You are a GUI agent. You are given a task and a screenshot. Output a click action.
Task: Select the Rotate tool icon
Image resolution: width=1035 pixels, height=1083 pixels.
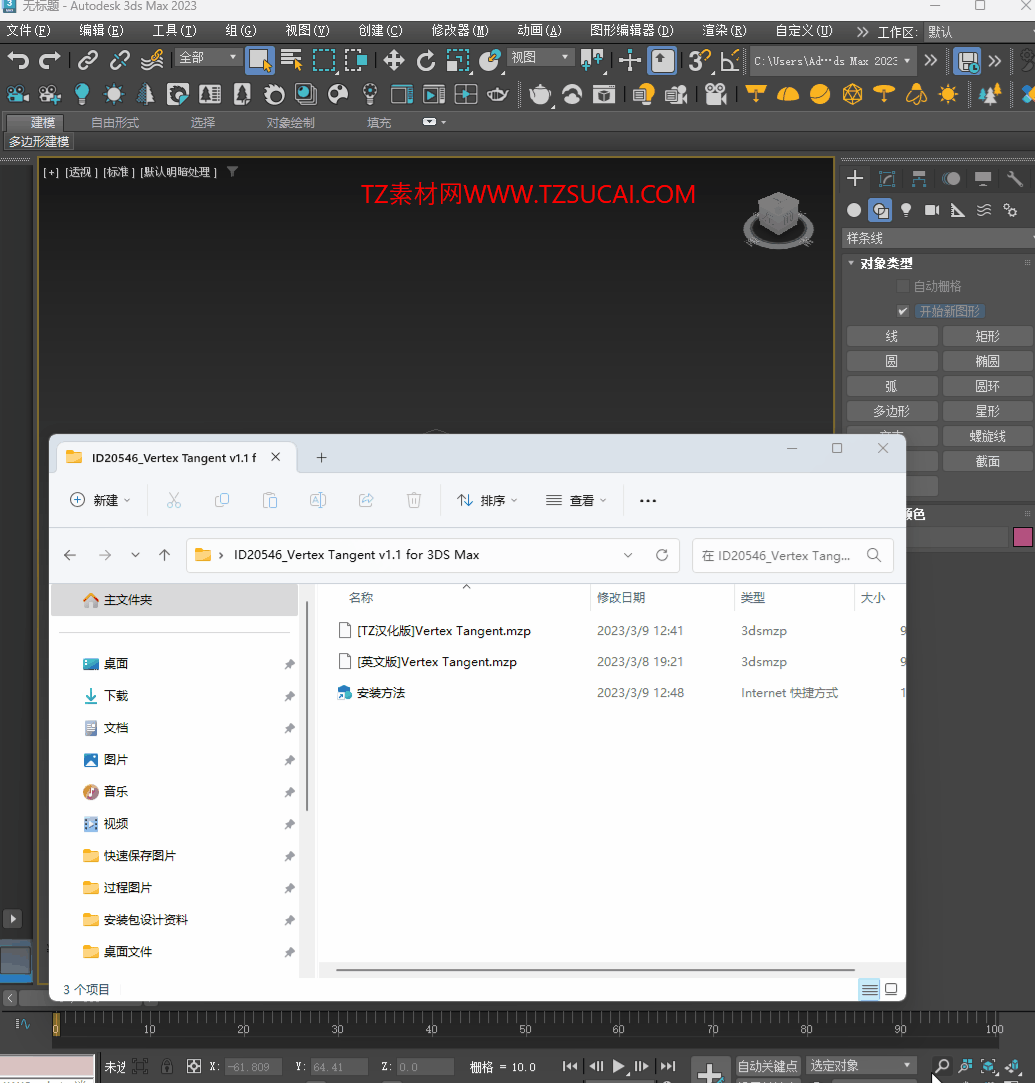pyautogui.click(x=426, y=61)
